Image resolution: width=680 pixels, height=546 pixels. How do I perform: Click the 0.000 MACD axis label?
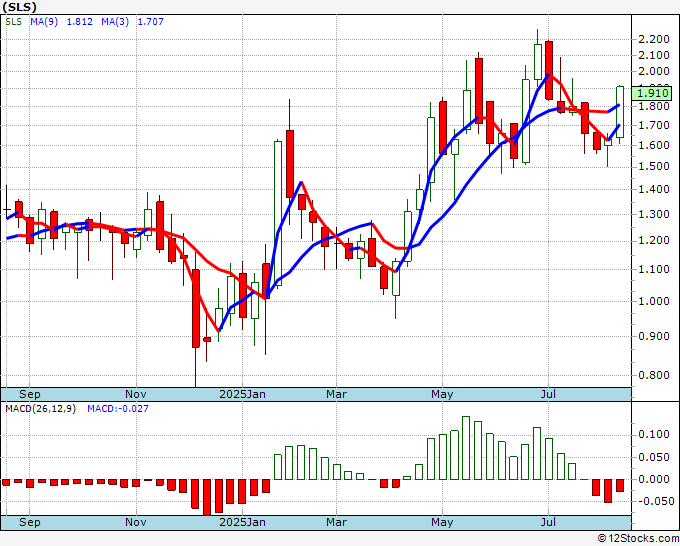tap(654, 479)
